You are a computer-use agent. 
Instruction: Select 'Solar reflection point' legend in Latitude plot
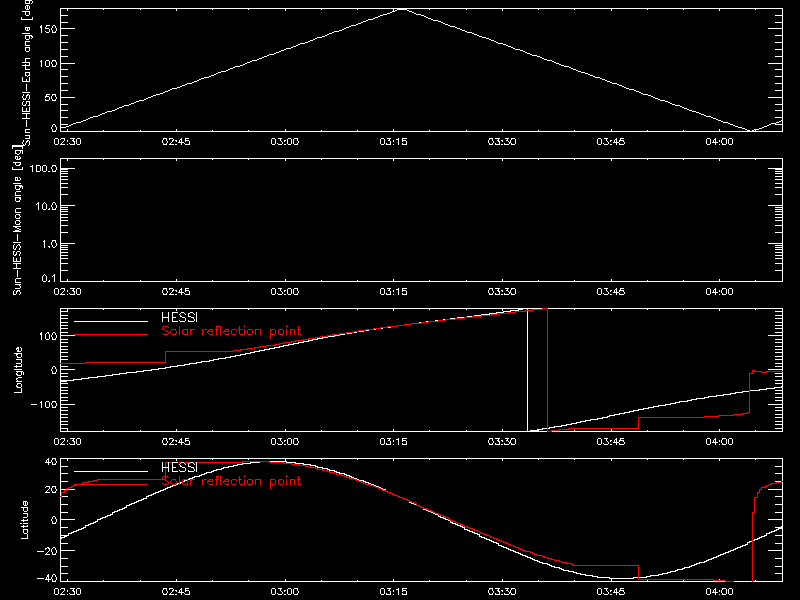(x=231, y=481)
